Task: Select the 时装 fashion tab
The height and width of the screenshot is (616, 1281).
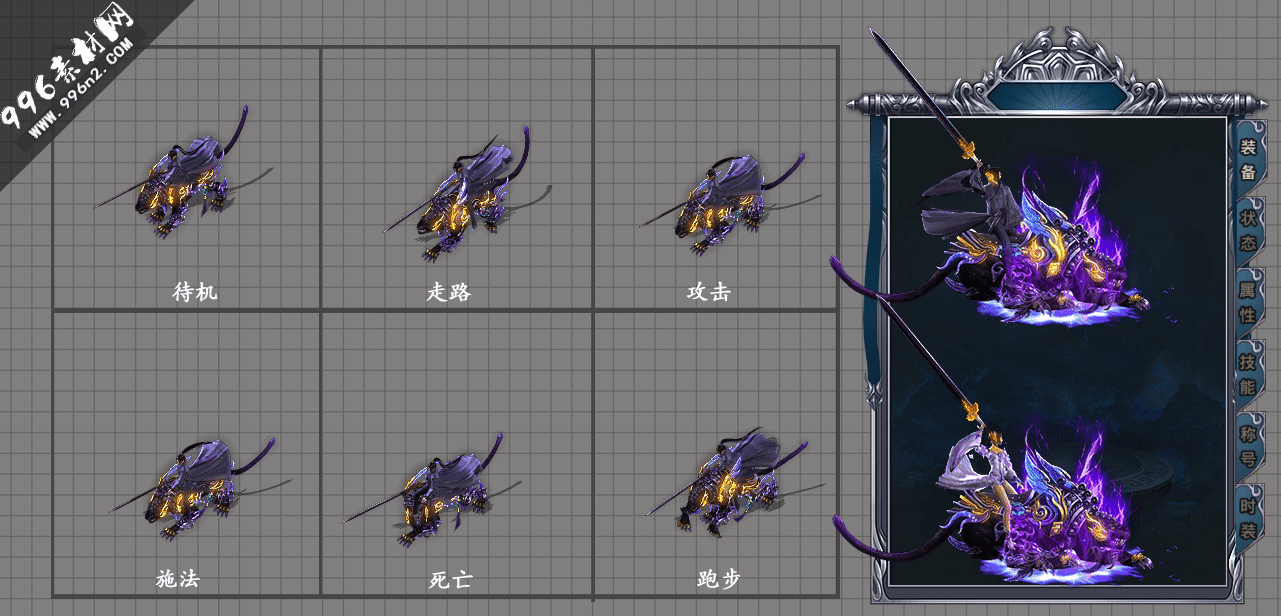Action: point(1248,517)
